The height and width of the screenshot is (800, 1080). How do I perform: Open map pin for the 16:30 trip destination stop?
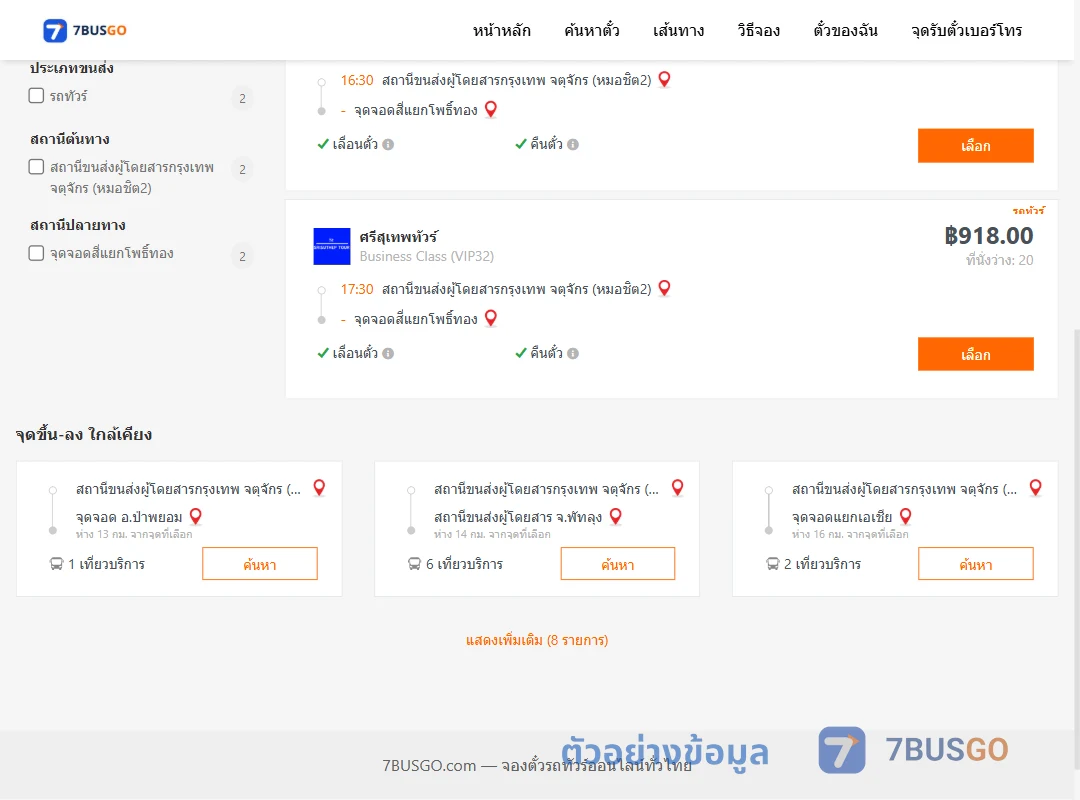point(490,109)
